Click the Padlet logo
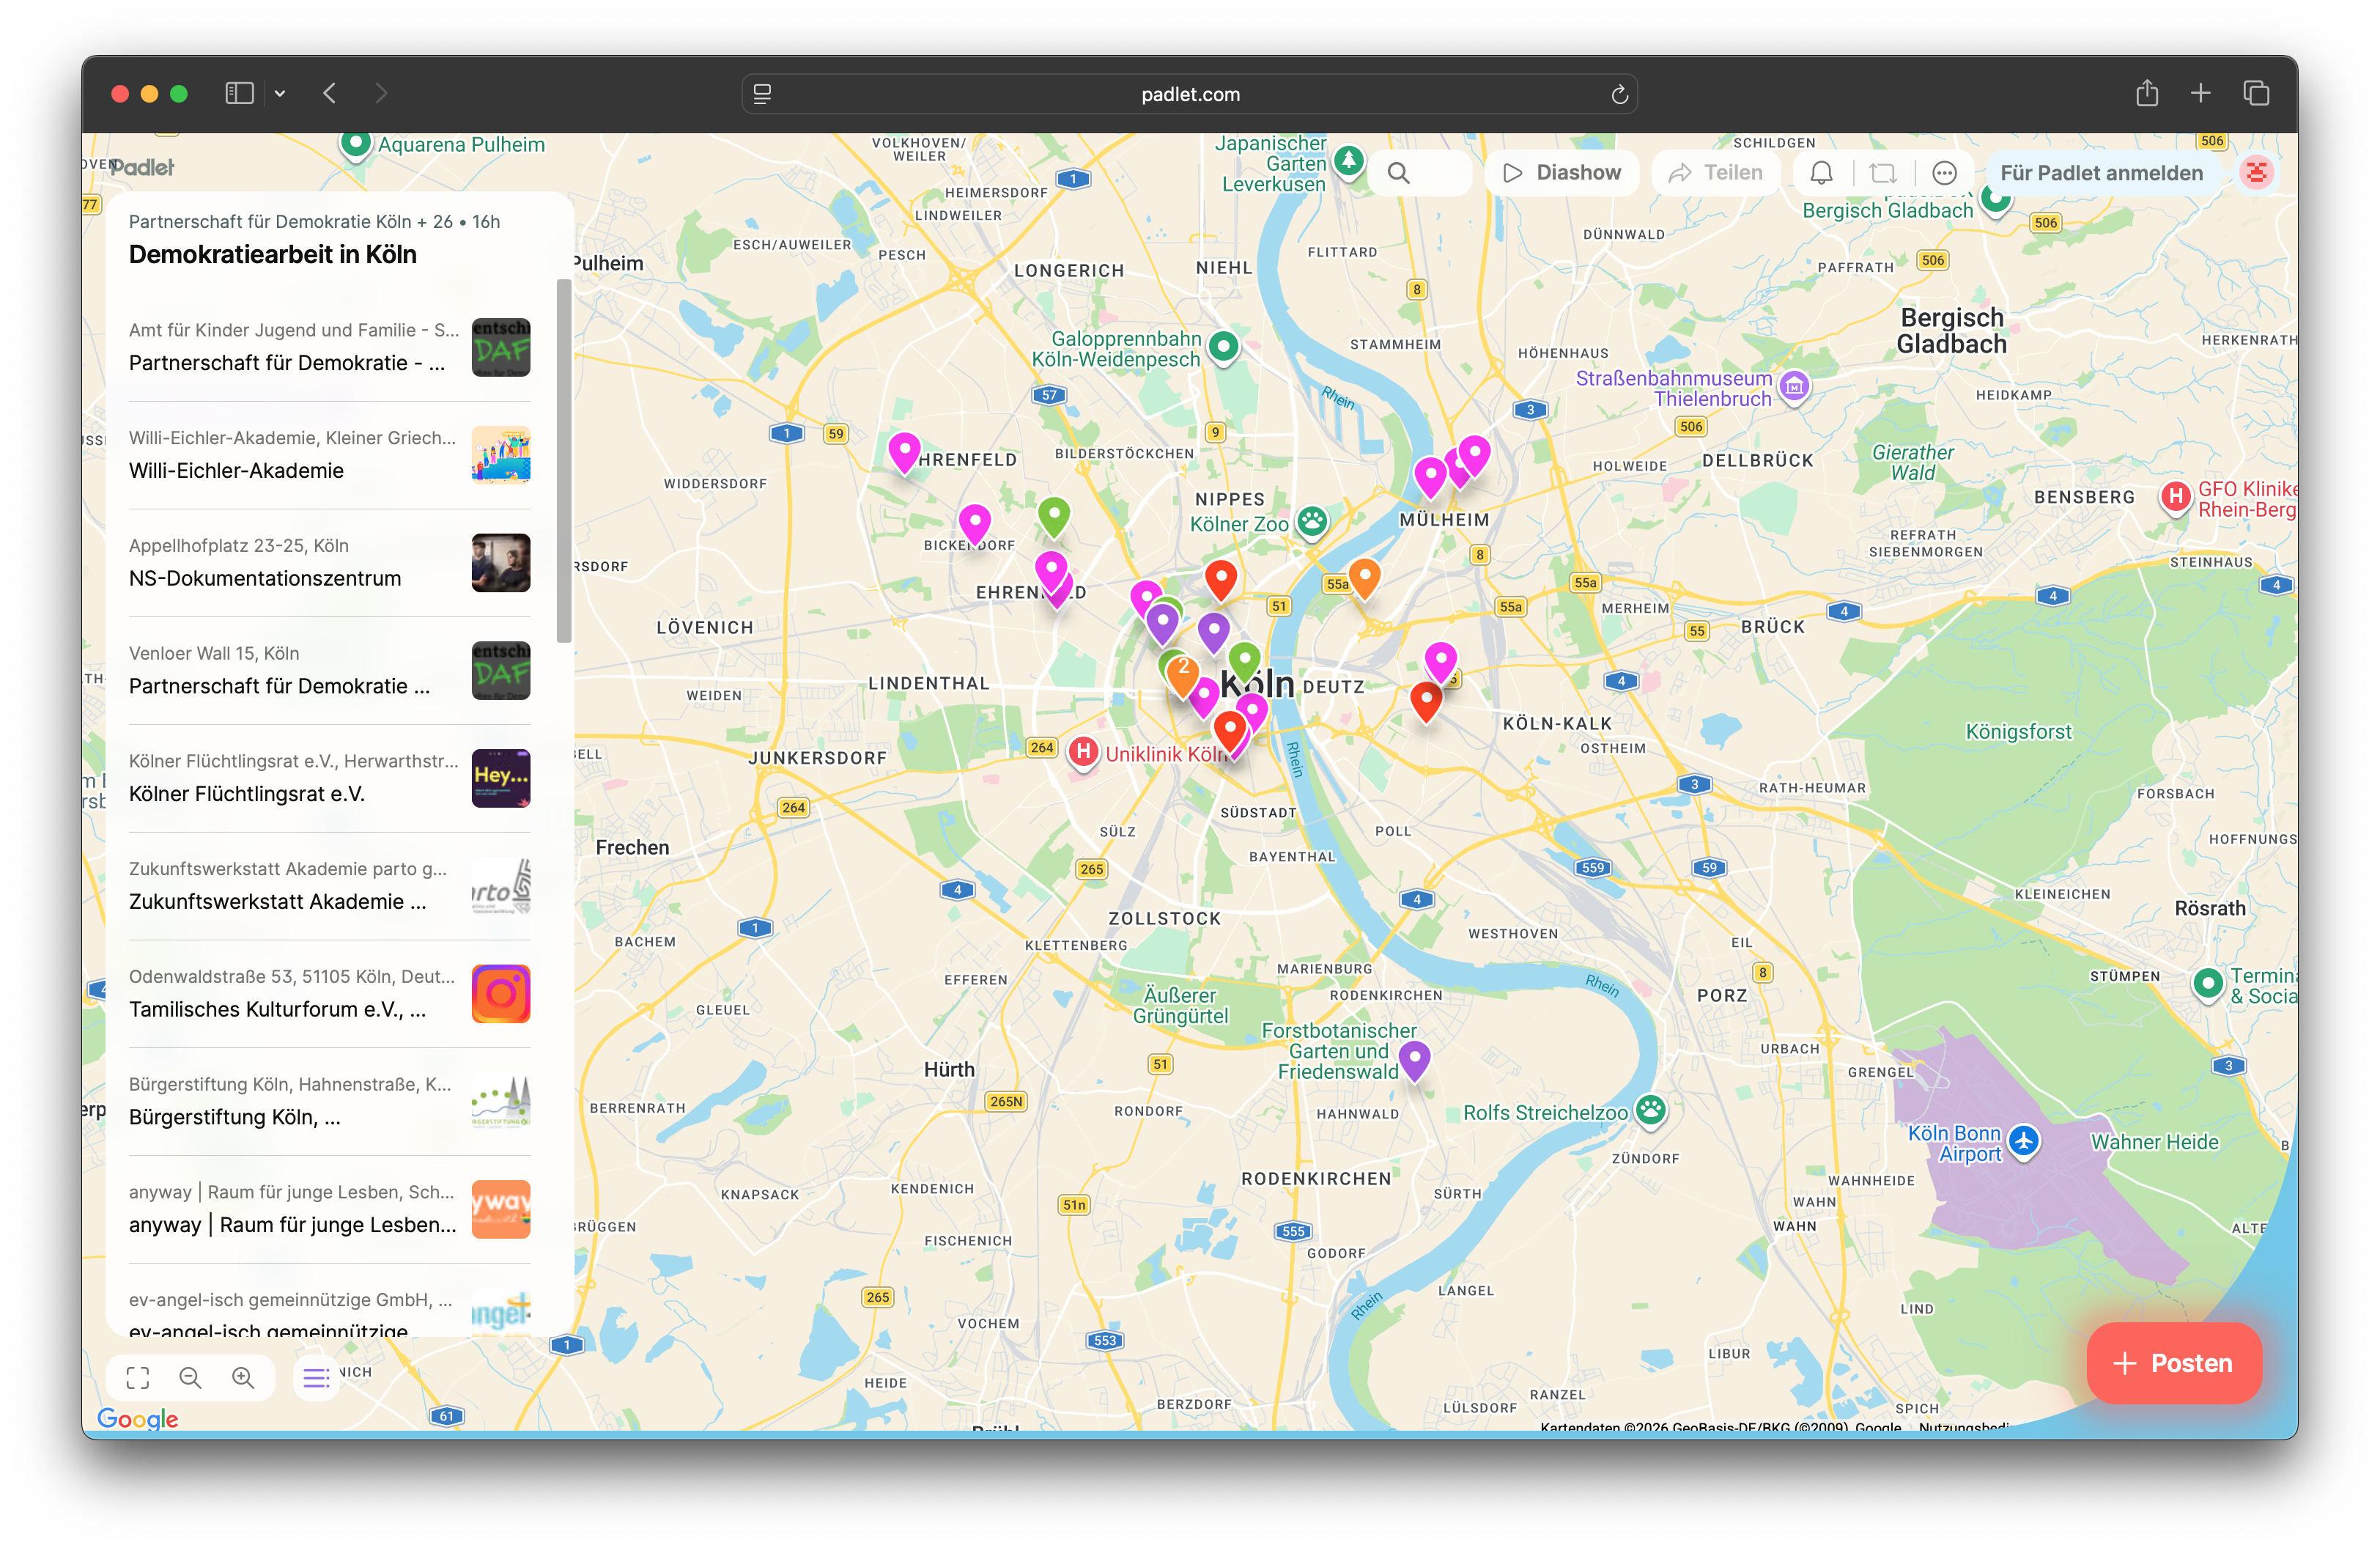Image resolution: width=2380 pixels, height=1548 pixels. tap(142, 167)
